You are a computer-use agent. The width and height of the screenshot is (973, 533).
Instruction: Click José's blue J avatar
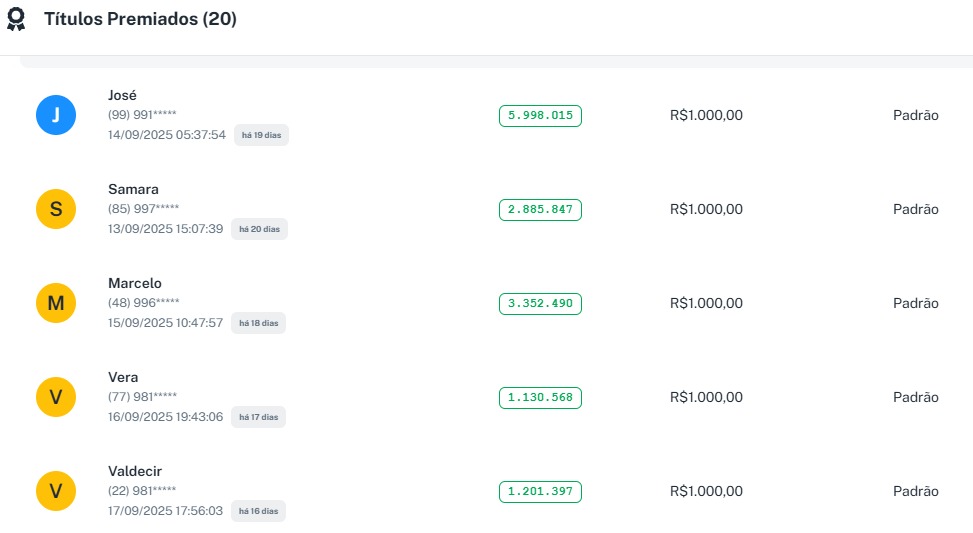pyautogui.click(x=56, y=115)
